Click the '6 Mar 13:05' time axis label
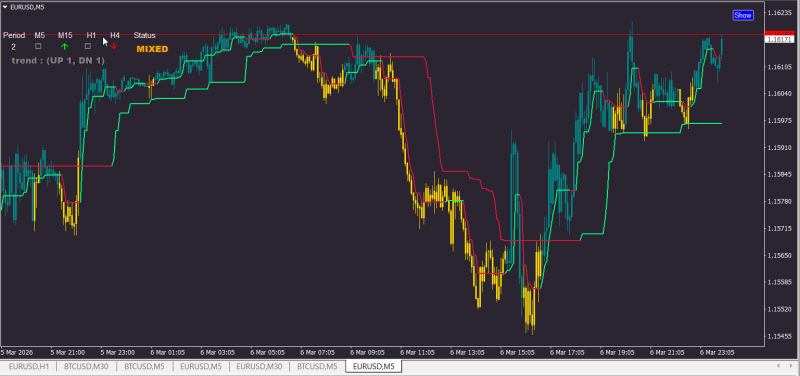This screenshot has width=800, height=376. click(467, 353)
